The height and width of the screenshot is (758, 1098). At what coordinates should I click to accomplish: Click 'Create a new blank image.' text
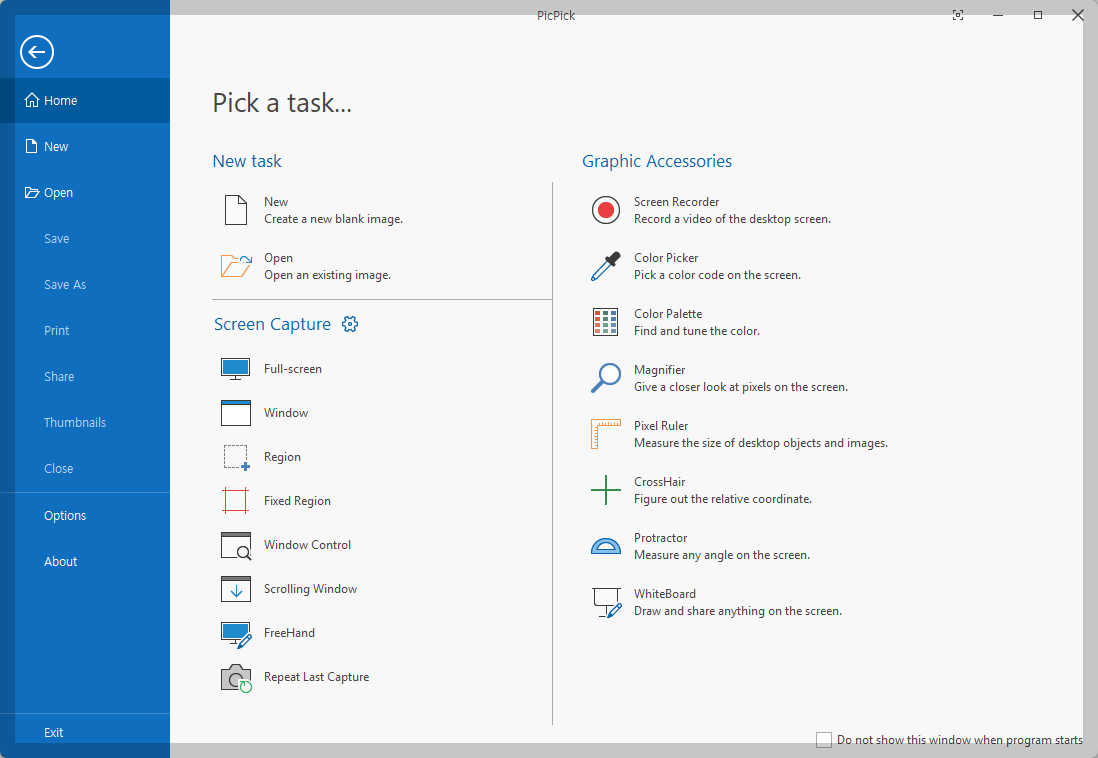pos(333,219)
